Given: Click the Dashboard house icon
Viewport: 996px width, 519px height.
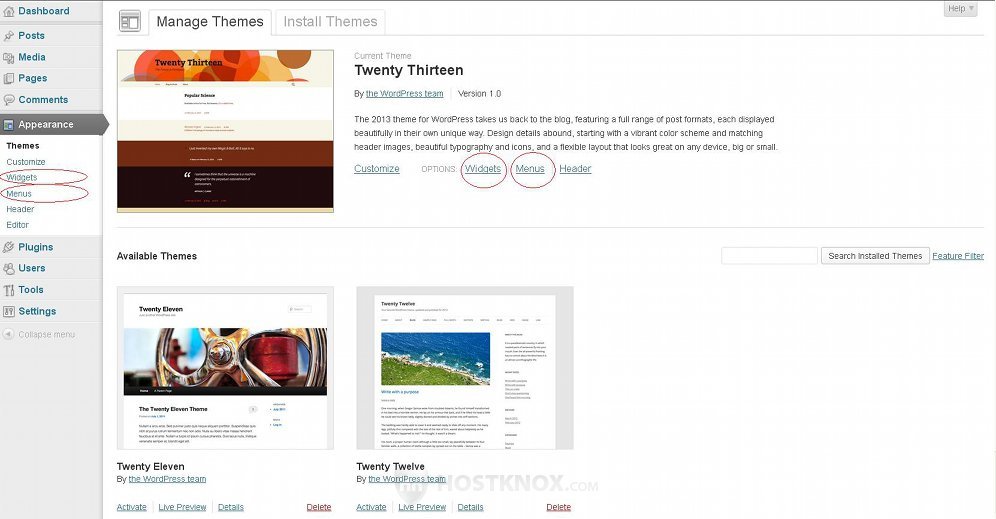Looking at the screenshot, I should [8, 11].
